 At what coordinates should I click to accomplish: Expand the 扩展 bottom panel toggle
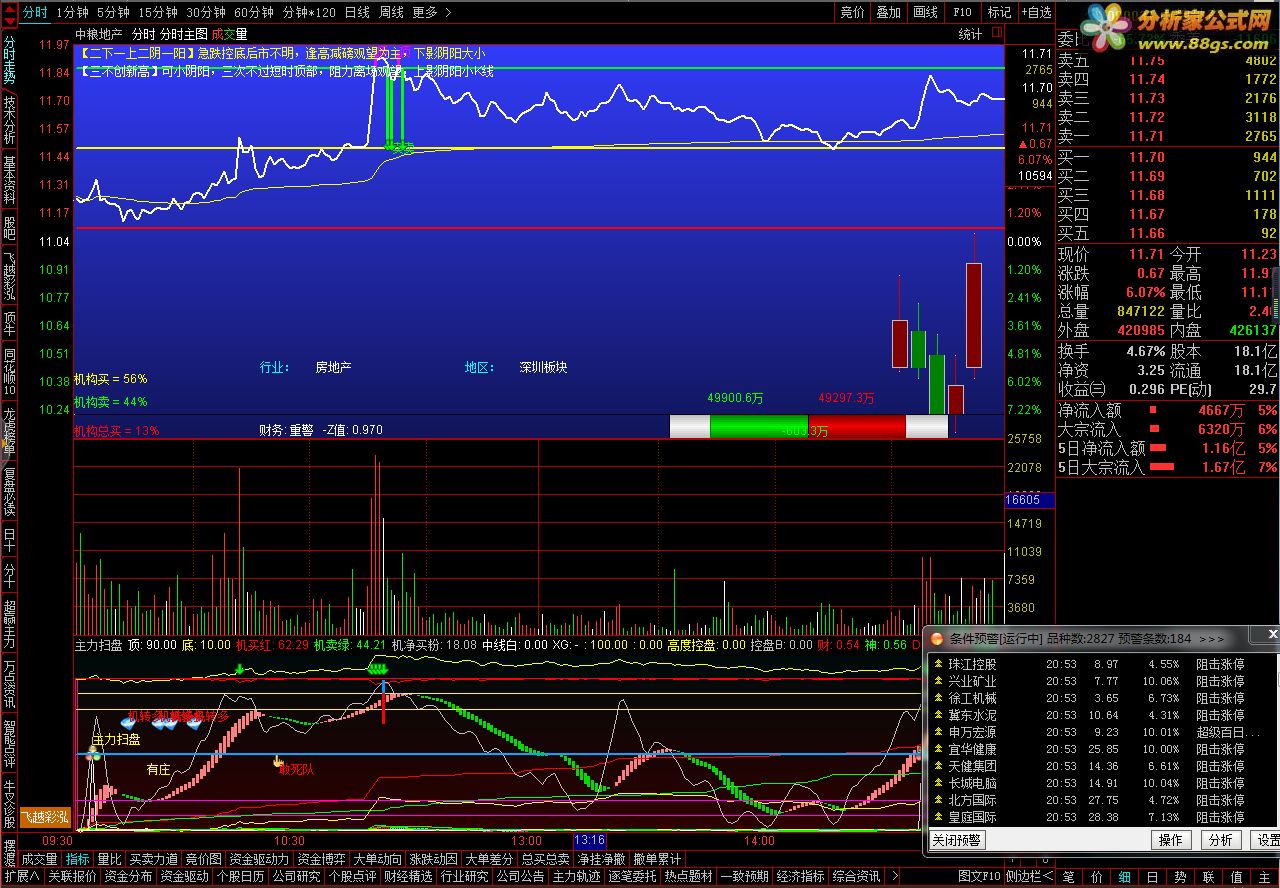[x=21, y=877]
